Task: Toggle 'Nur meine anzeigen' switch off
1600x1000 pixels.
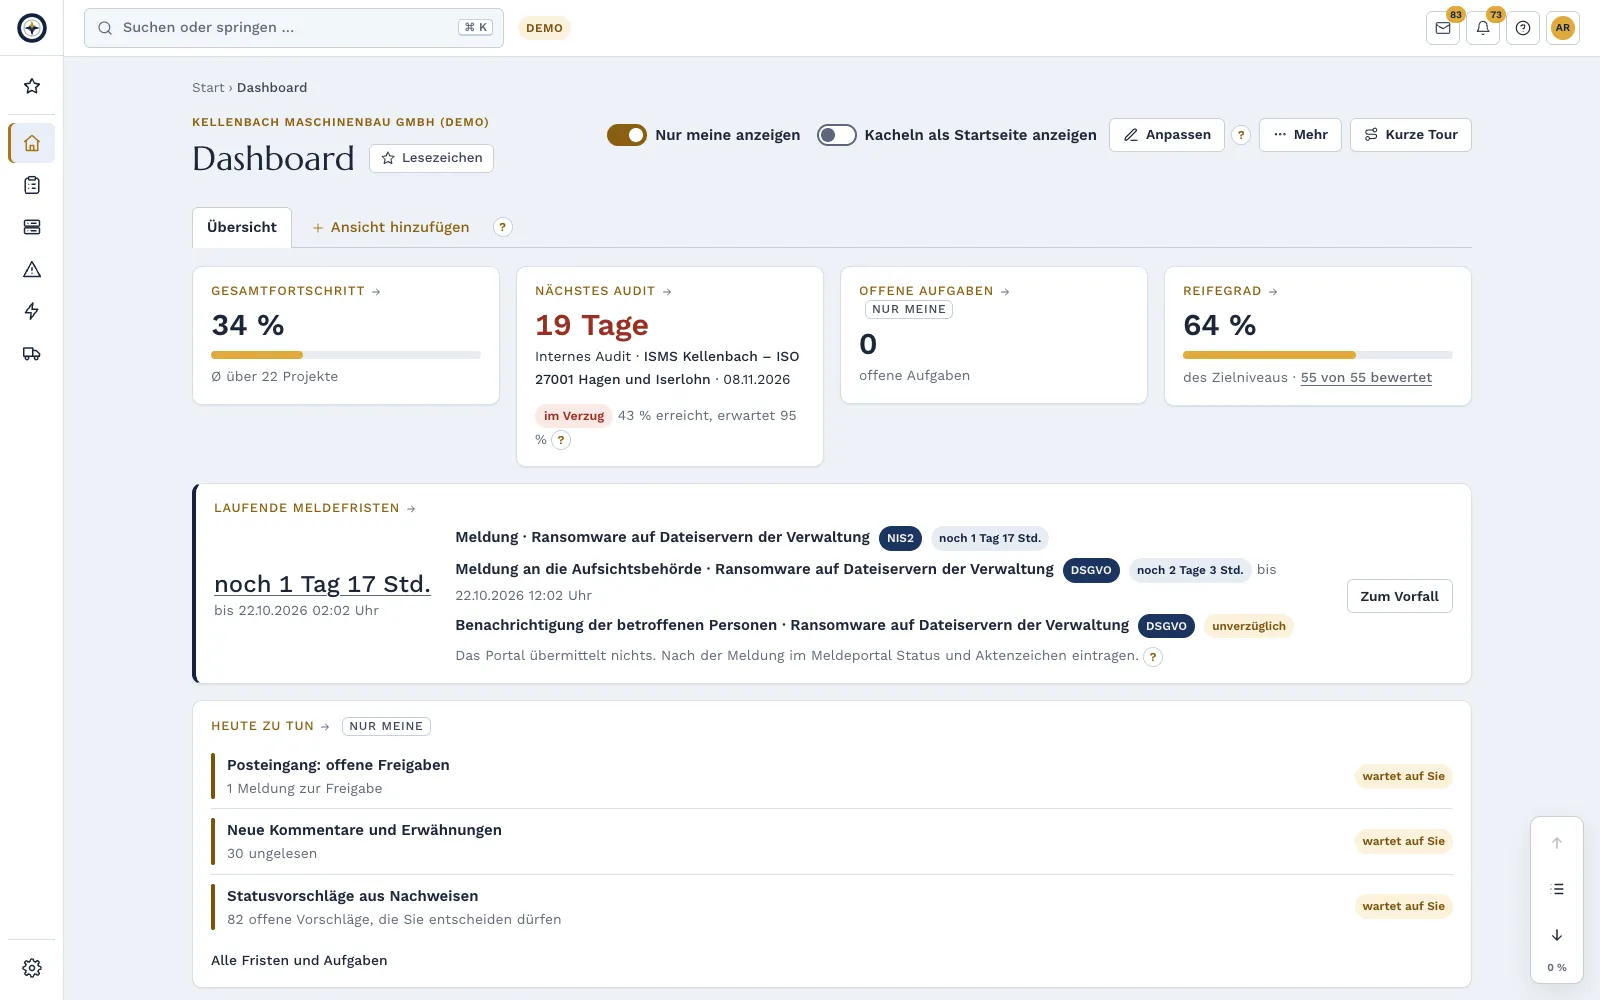Action: pyautogui.click(x=627, y=135)
